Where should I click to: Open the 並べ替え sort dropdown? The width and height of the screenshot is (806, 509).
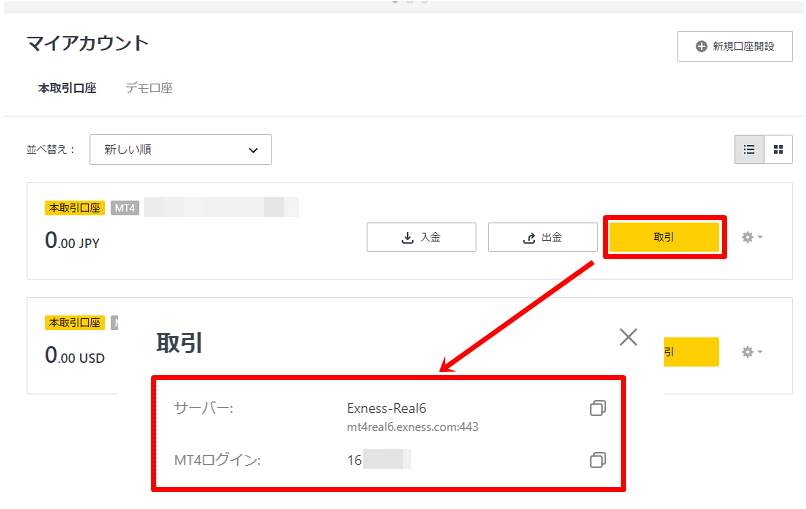pos(180,150)
